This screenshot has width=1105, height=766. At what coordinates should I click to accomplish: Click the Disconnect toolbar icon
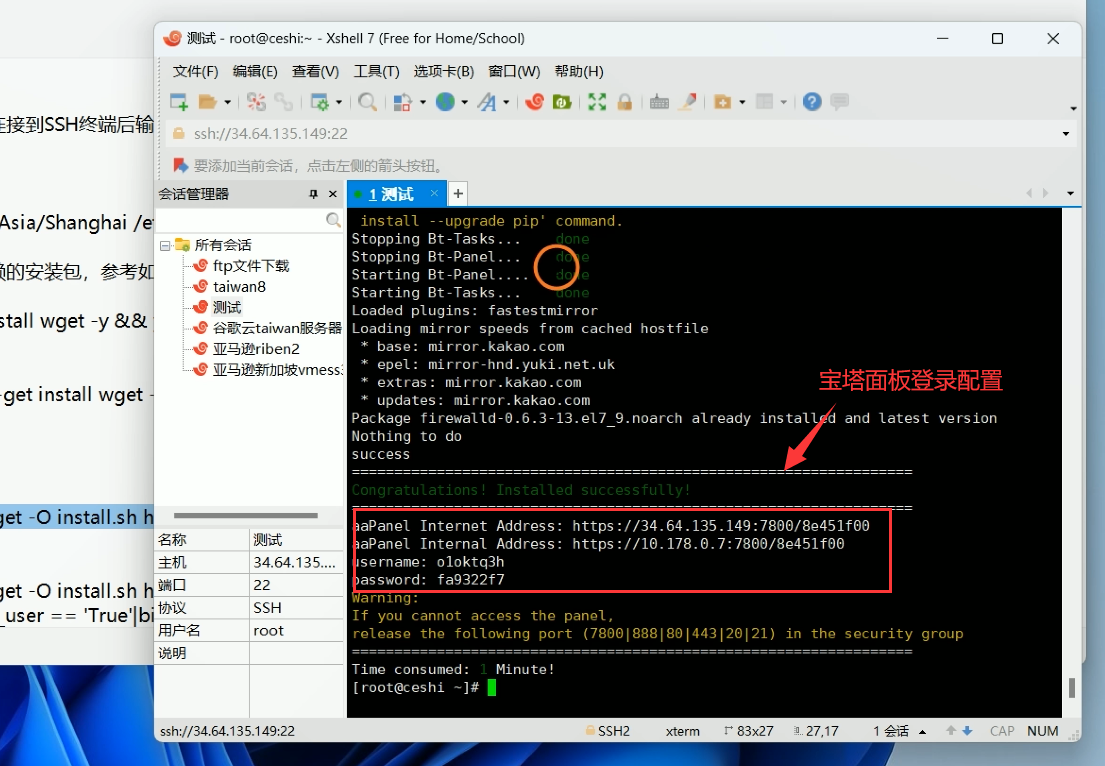(257, 102)
